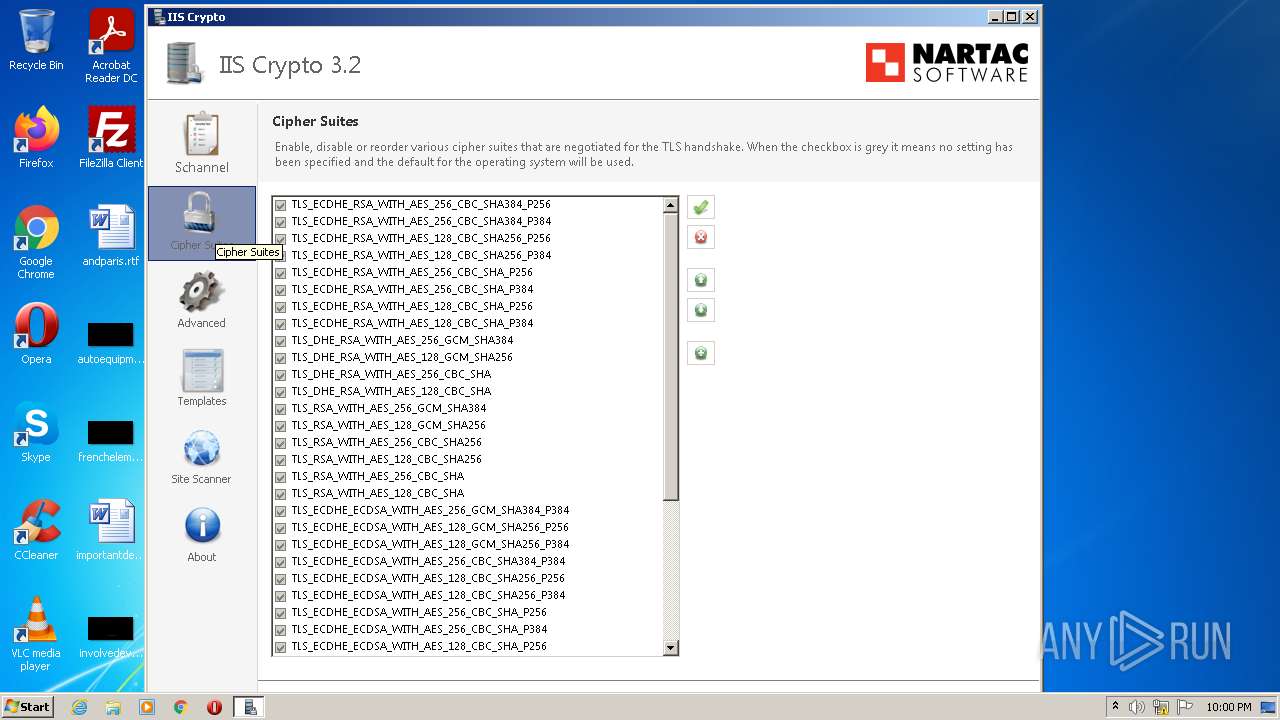Viewport: 1280px width, 720px height.
Task: Toggle TLS_DHE_RSA_WITH_AES_128_CBC_SHA checkbox
Action: [x=281, y=392]
